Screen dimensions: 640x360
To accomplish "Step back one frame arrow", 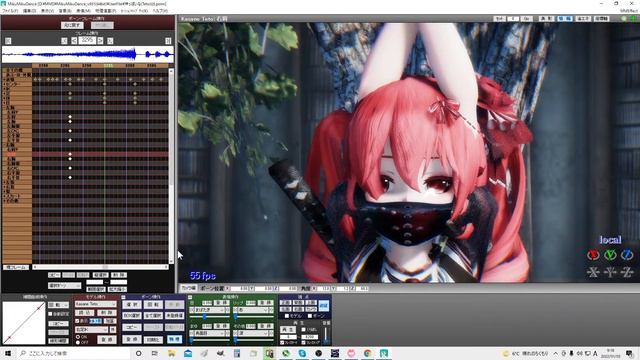I will coord(74,41).
